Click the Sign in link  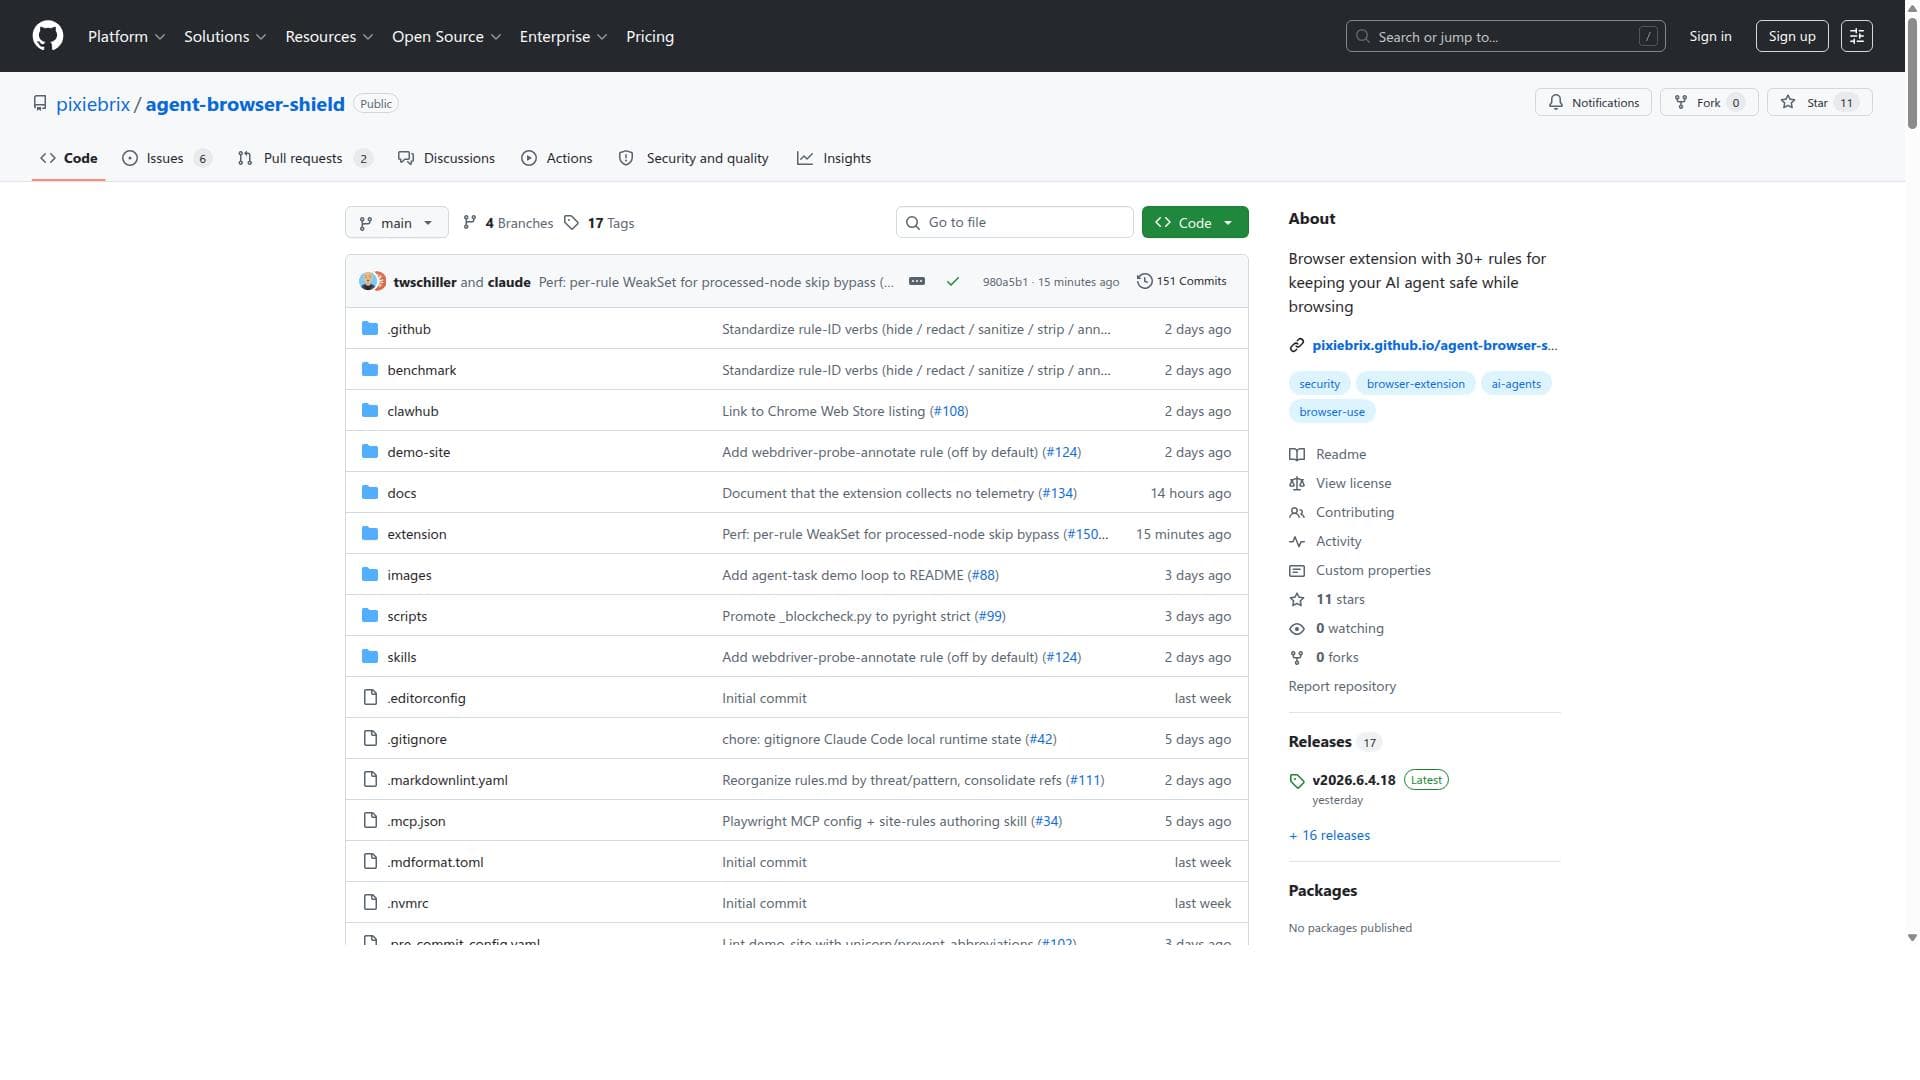(x=1710, y=36)
